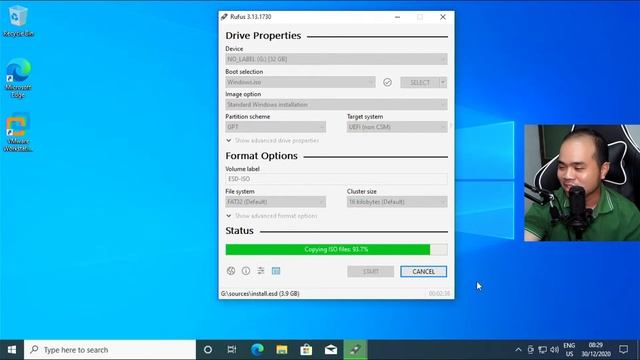Click the START button
The image size is (640, 360).
point(371,271)
